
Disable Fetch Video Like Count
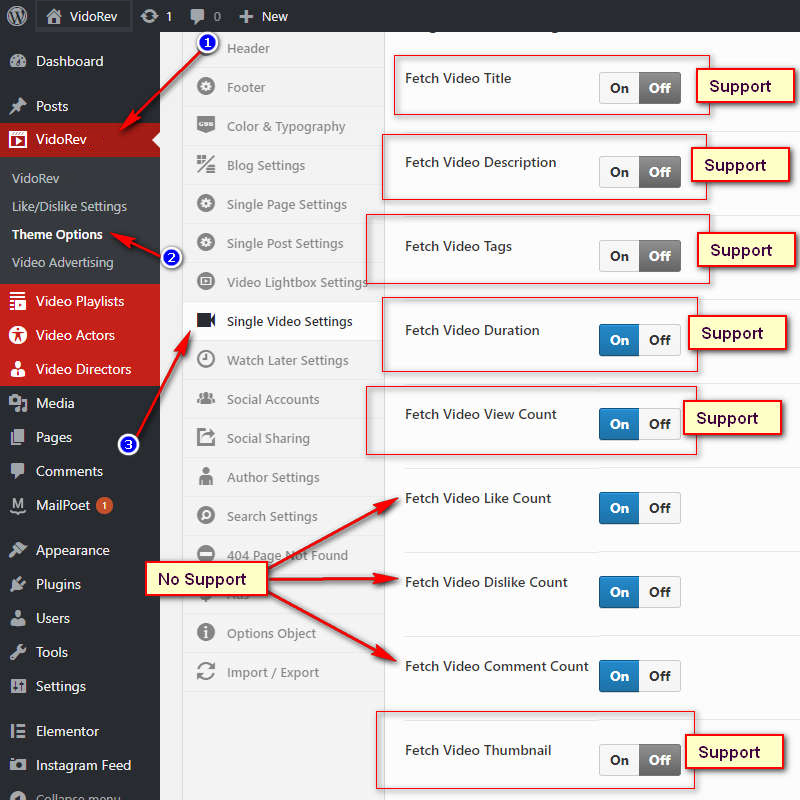point(659,508)
